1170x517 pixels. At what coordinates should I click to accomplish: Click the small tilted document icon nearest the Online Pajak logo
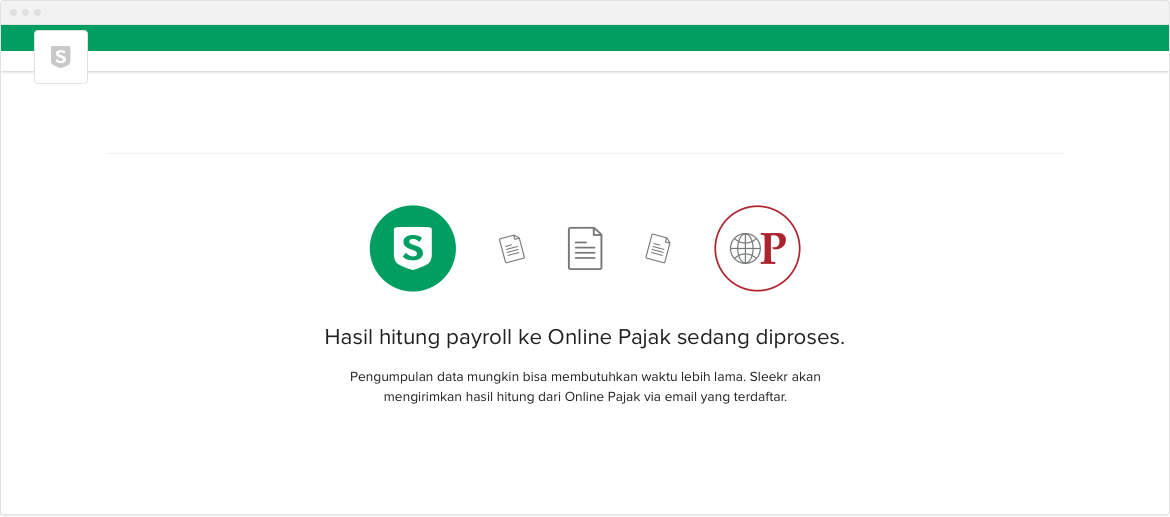pos(658,248)
